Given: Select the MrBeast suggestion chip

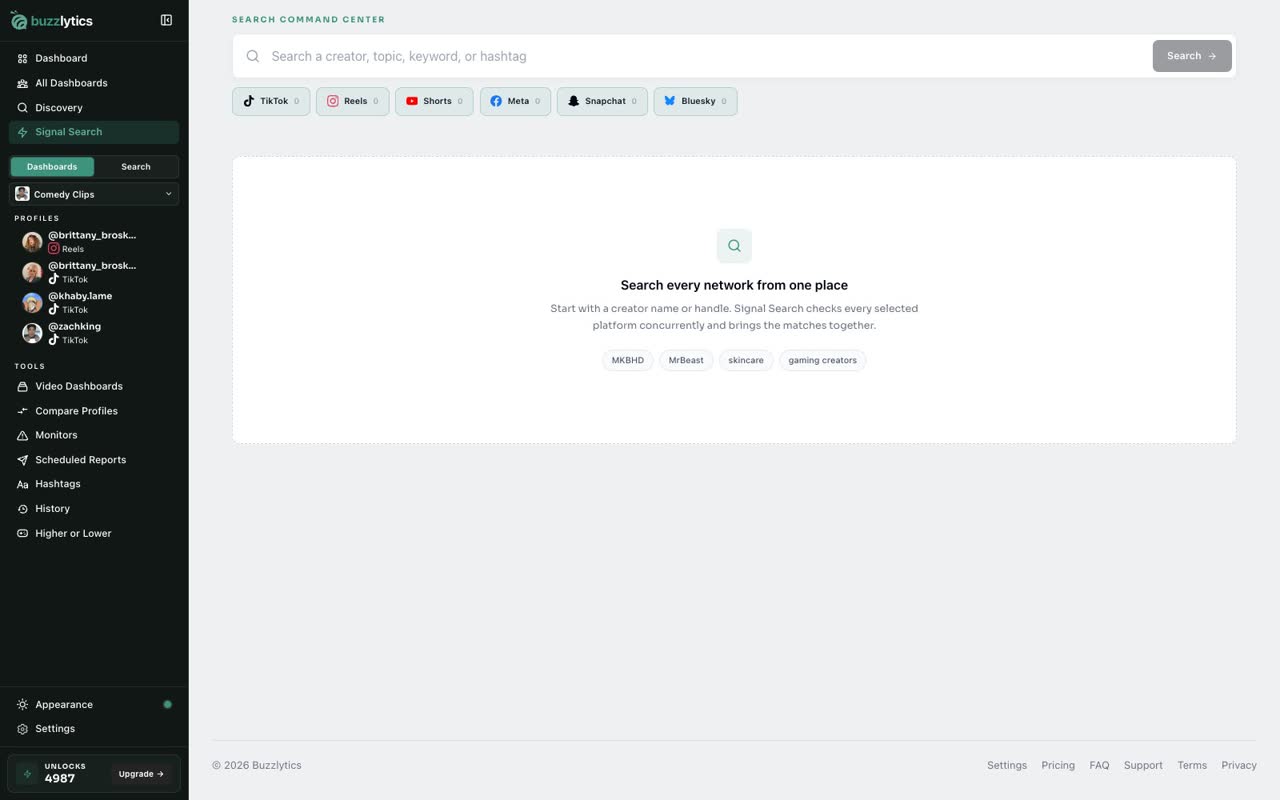Looking at the screenshot, I should coord(686,360).
